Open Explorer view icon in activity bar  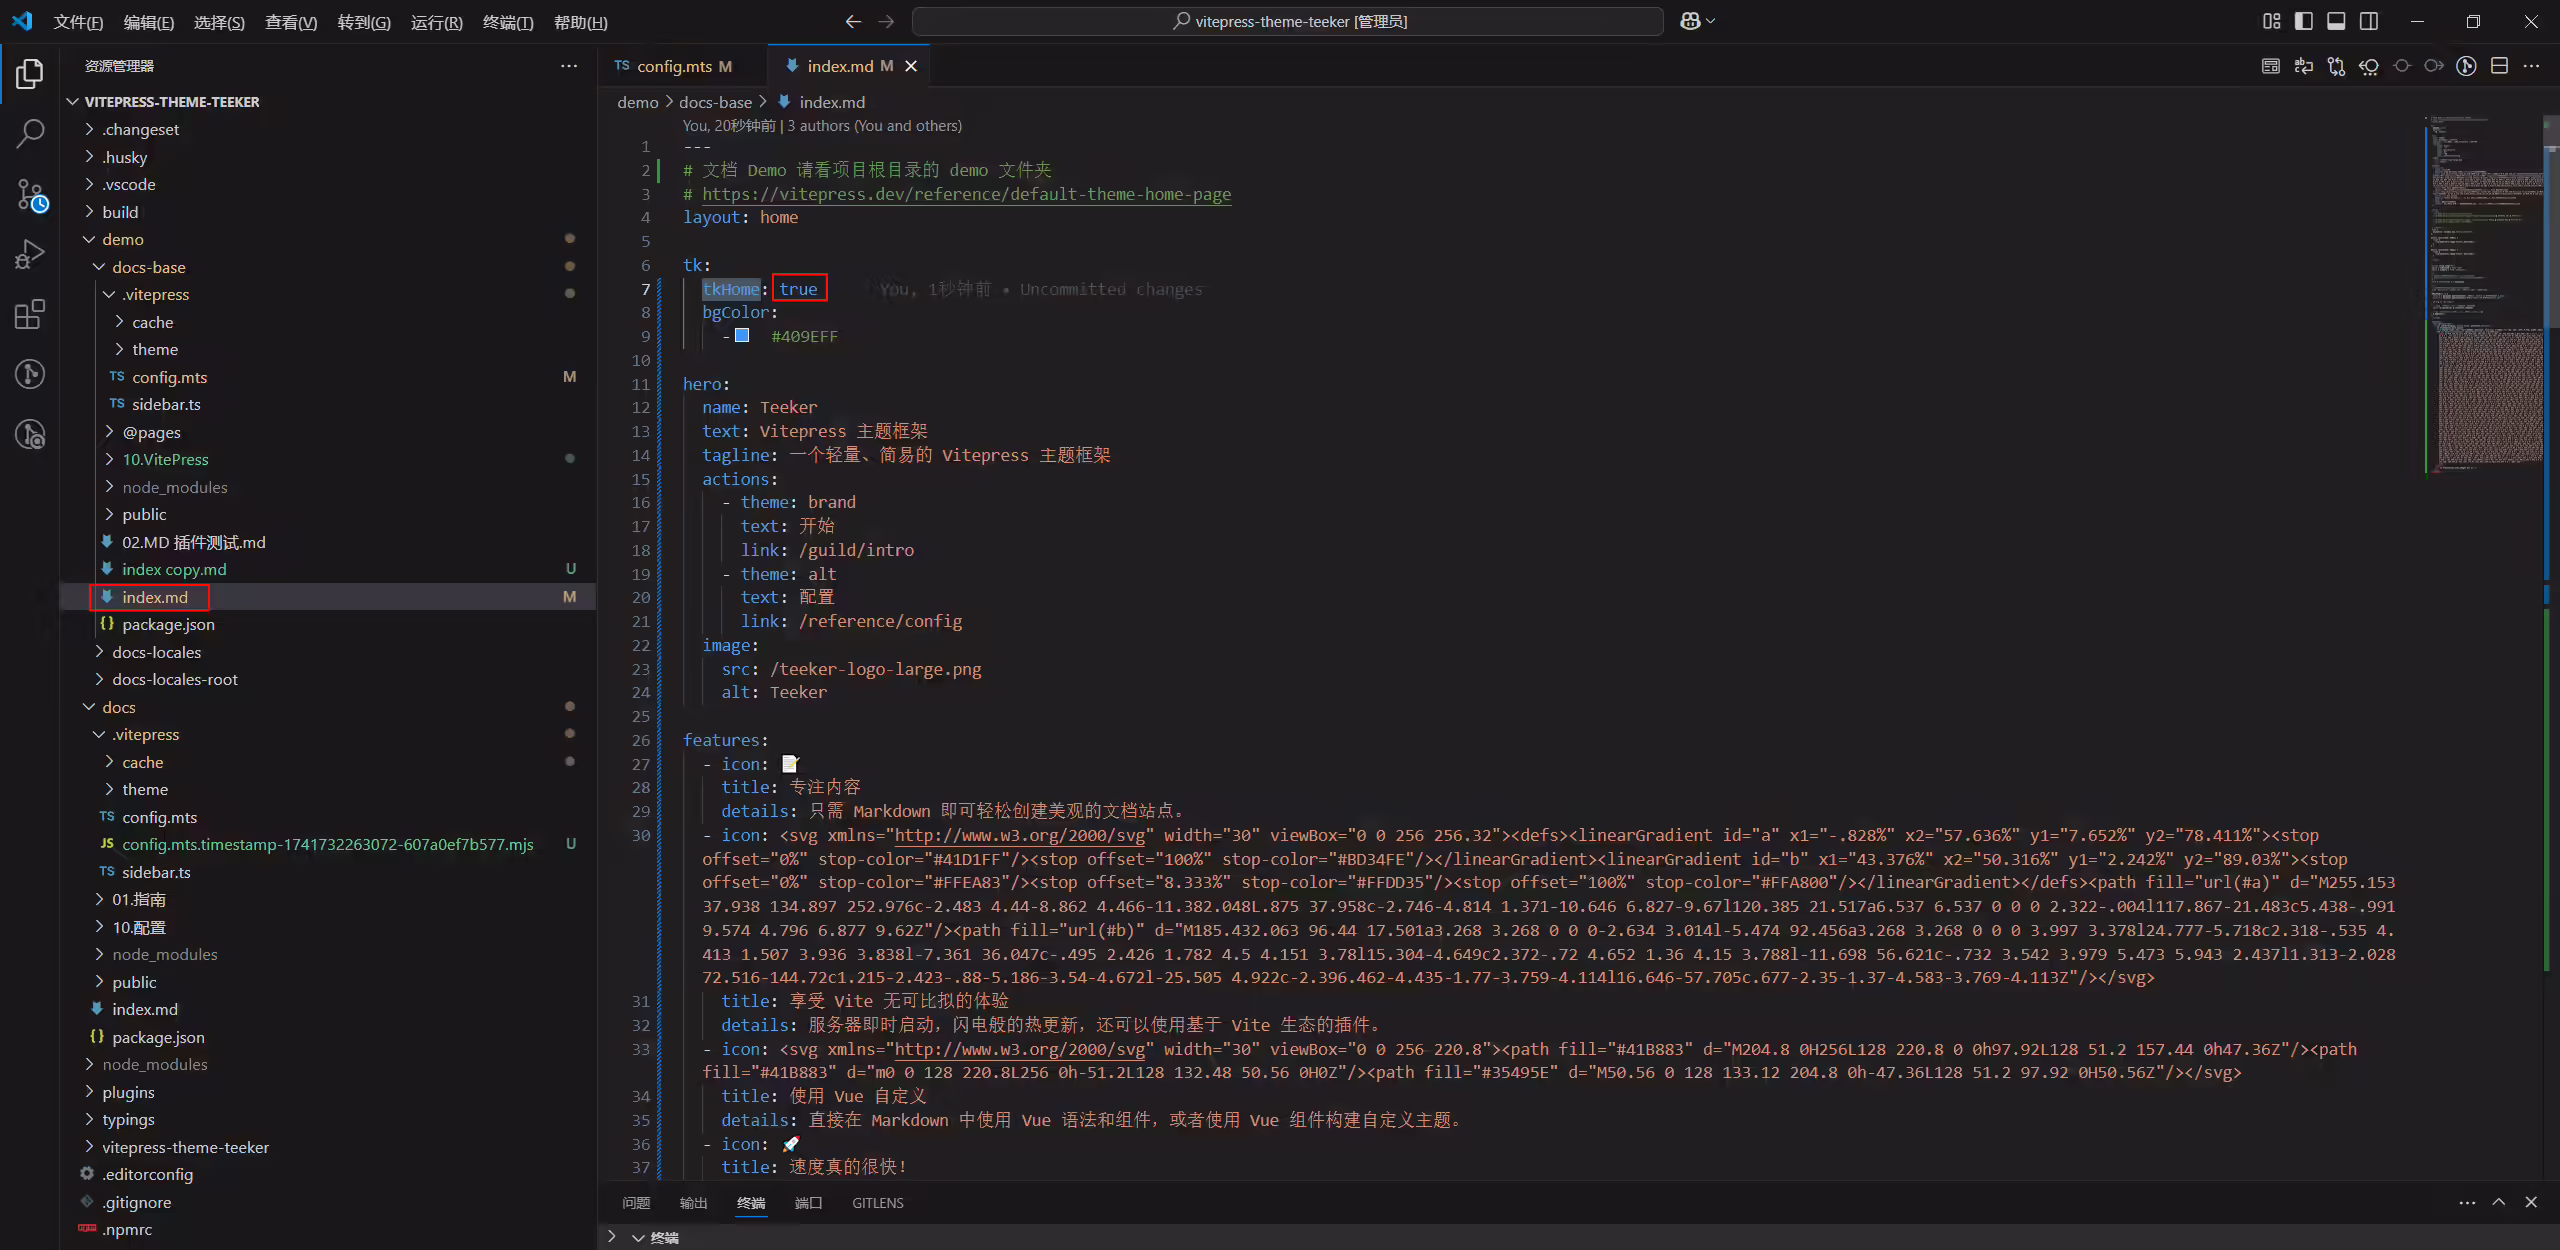click(x=30, y=73)
